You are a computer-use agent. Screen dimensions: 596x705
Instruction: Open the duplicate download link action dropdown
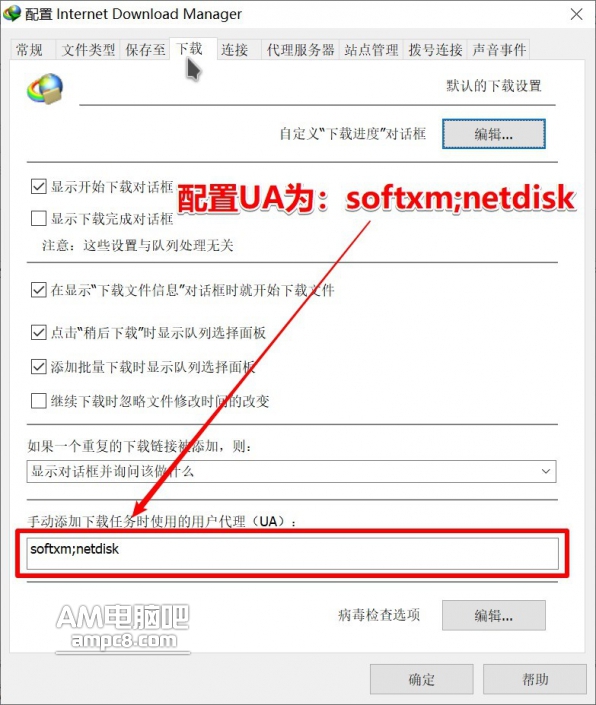(291, 471)
